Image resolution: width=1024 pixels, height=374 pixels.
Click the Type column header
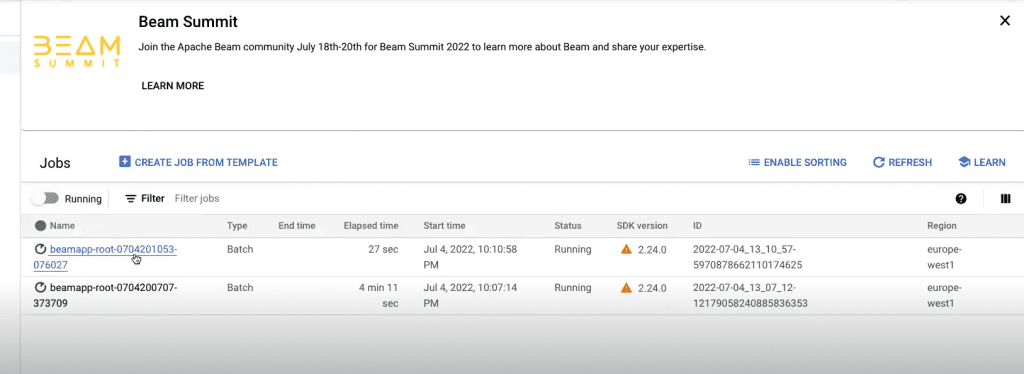click(237, 226)
